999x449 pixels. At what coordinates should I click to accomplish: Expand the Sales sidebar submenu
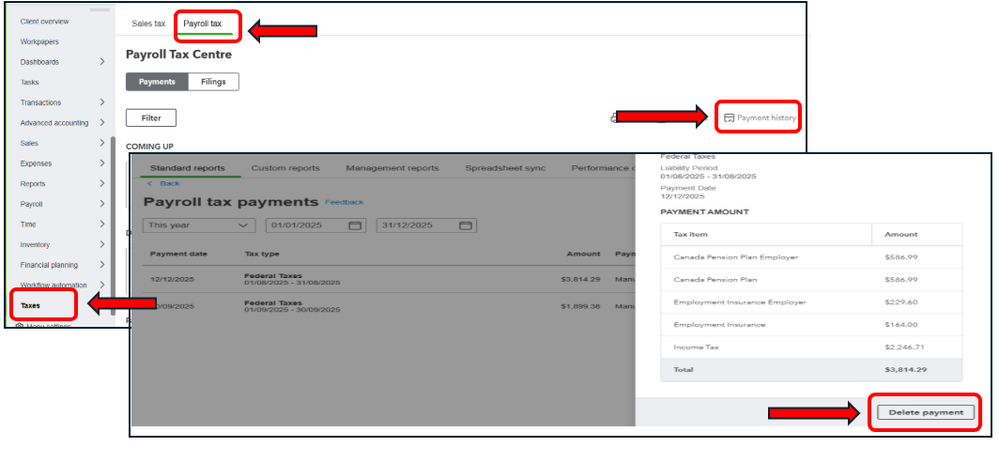point(103,143)
